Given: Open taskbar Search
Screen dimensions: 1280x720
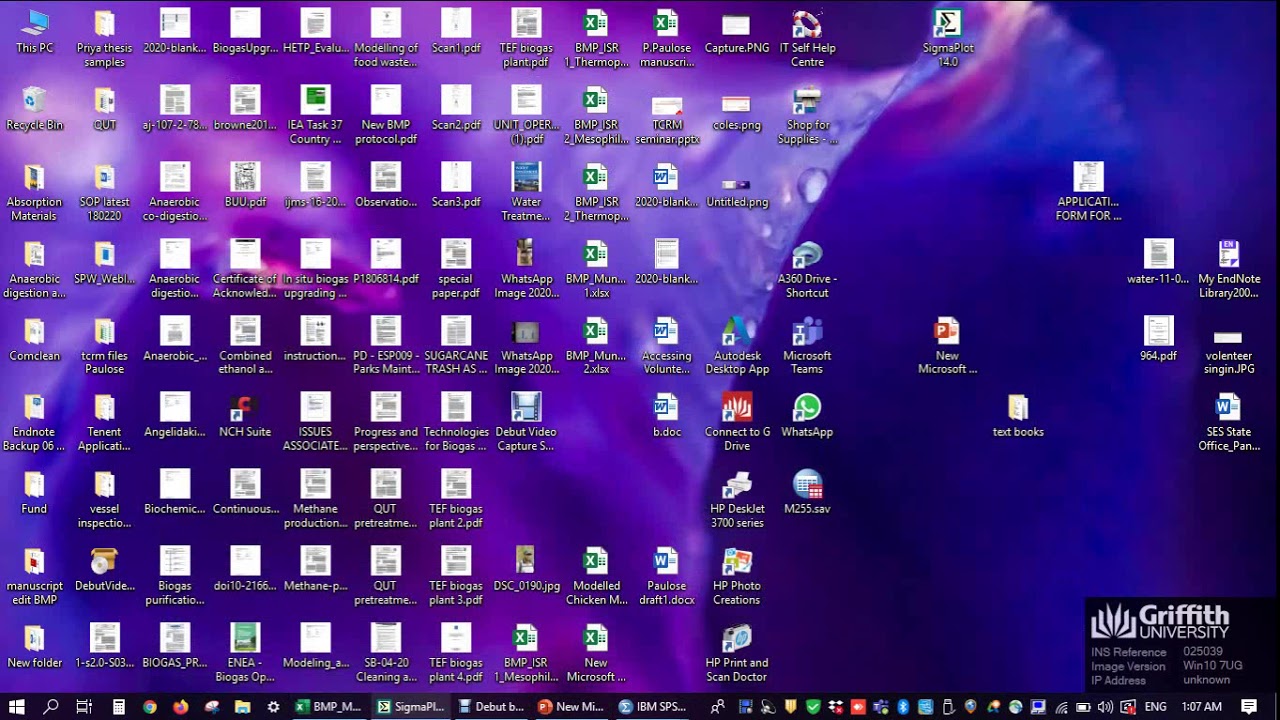Looking at the screenshot, I should pos(51,706).
